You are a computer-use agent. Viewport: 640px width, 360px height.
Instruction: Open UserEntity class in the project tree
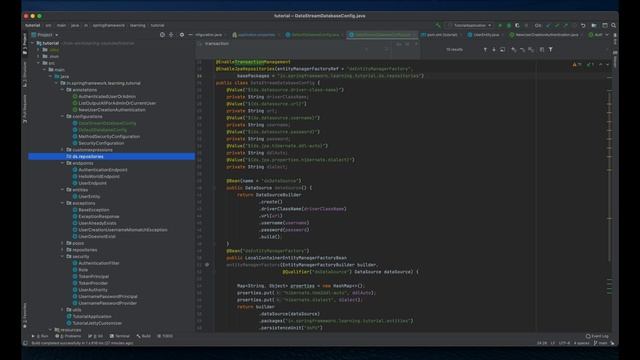pyautogui.click(x=86, y=196)
